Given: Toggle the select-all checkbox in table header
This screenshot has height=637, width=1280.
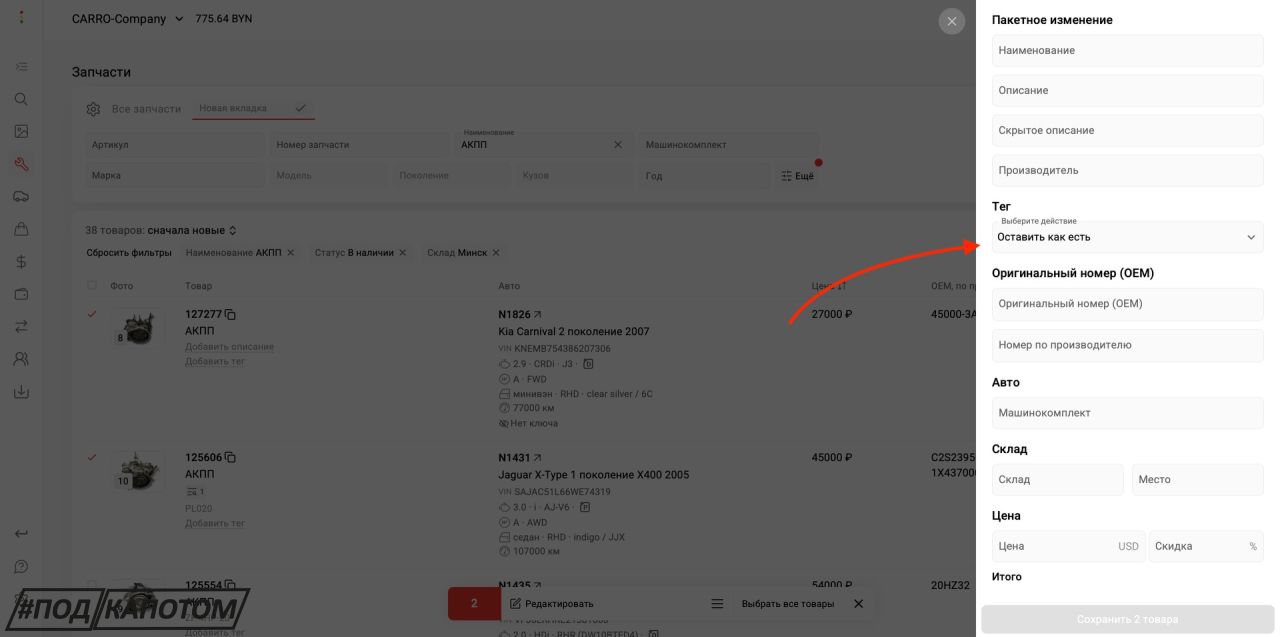Looking at the screenshot, I should tap(92, 286).
